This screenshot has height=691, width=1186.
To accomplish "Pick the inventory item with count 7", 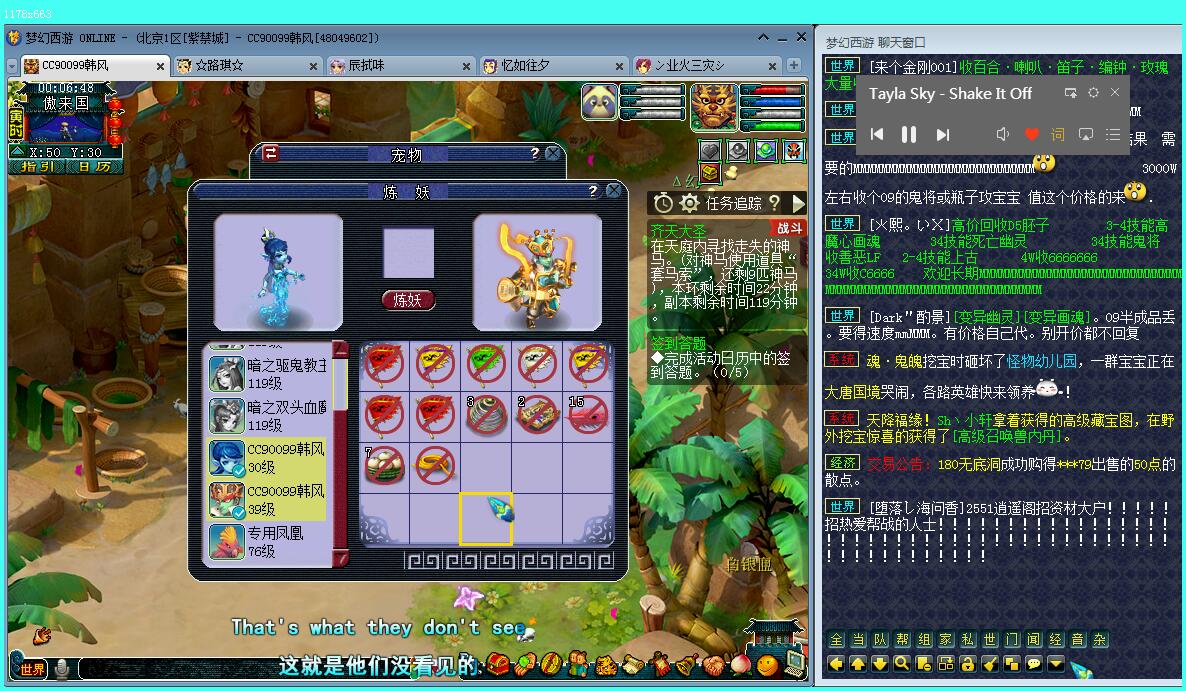I will (x=384, y=464).
